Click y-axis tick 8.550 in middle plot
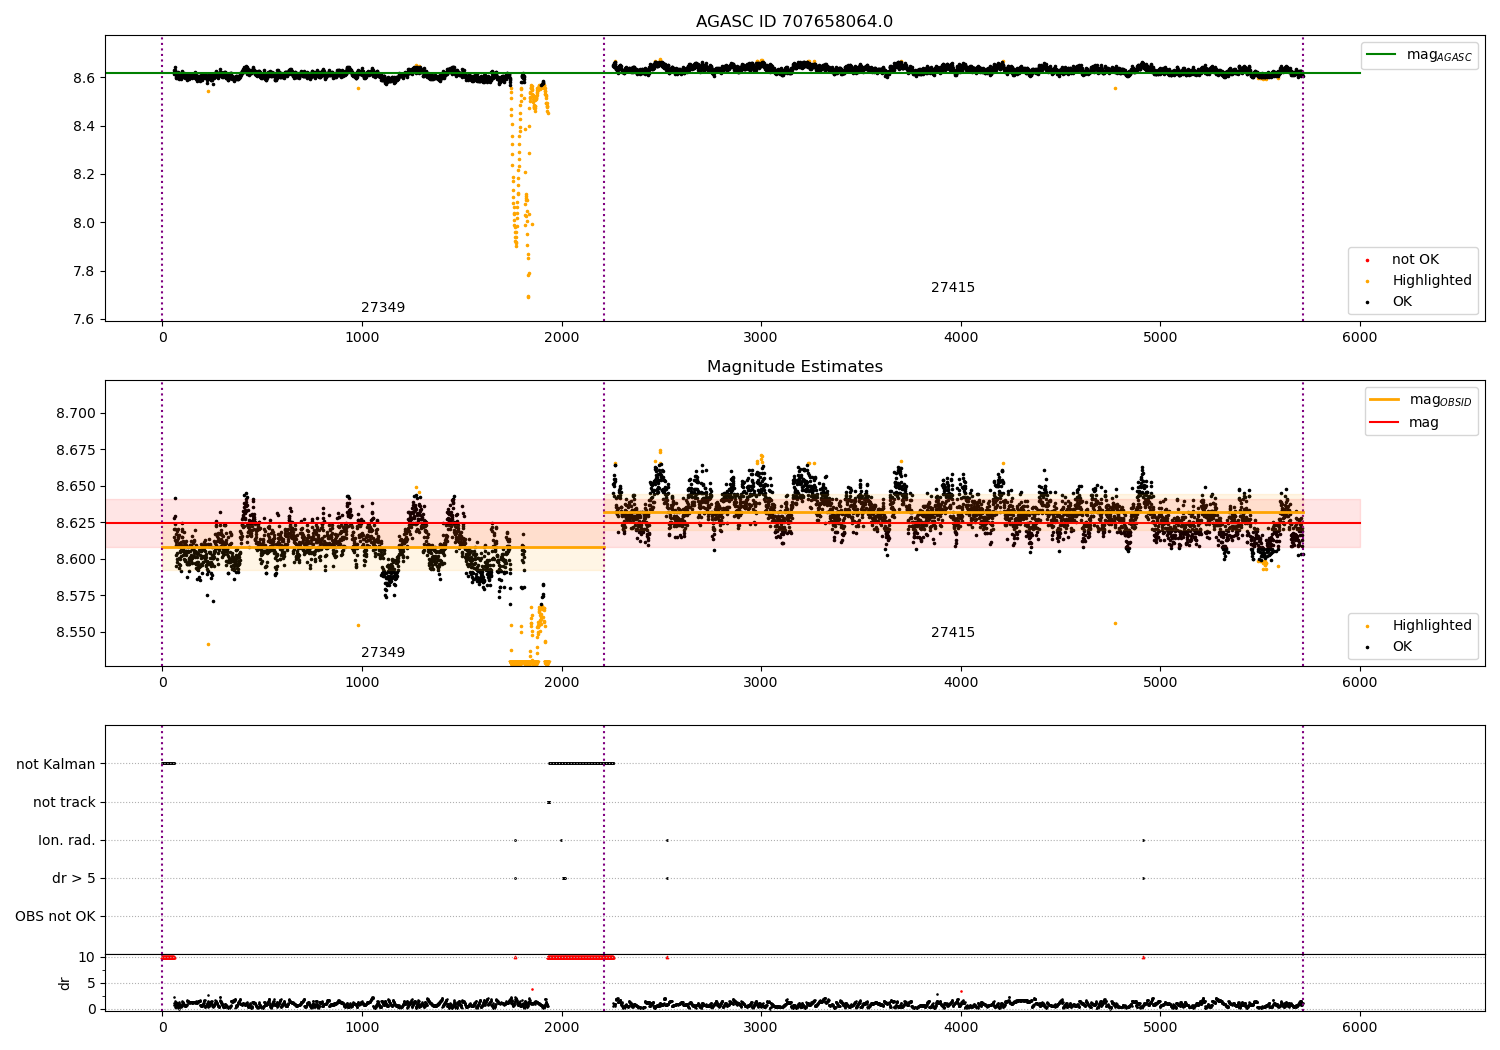The height and width of the screenshot is (1050, 1500). pyautogui.click(x=76, y=633)
